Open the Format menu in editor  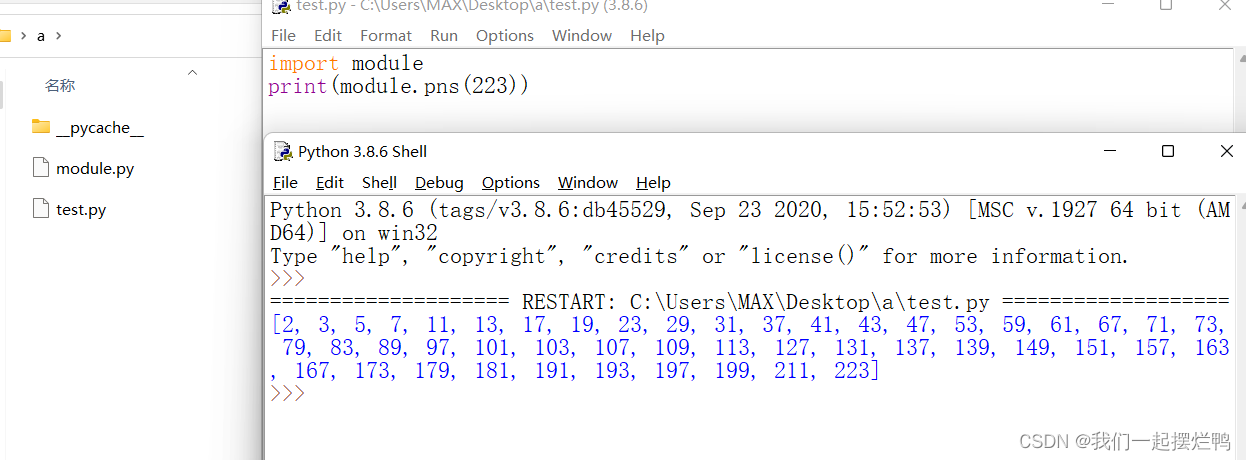tap(386, 36)
